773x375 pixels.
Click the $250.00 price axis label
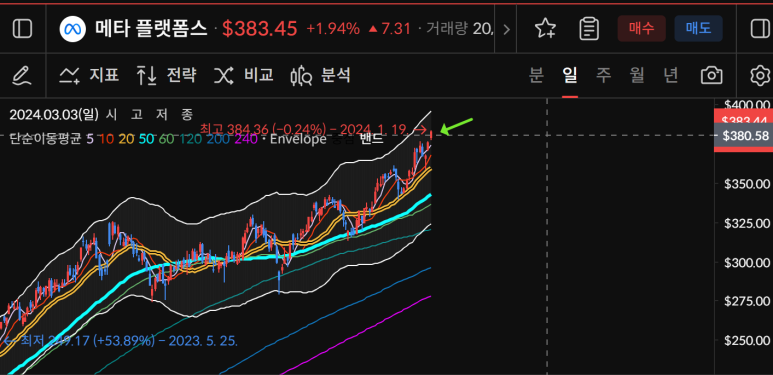coord(747,341)
